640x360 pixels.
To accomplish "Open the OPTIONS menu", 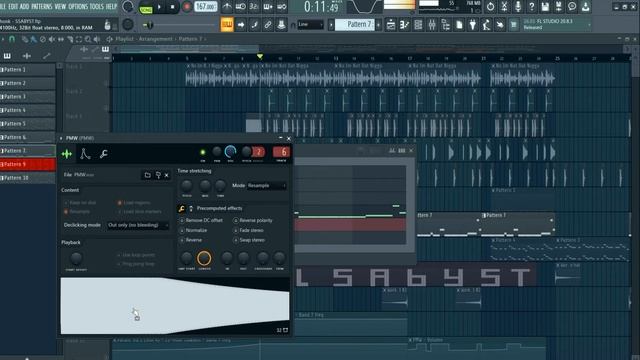I will 78,7.
